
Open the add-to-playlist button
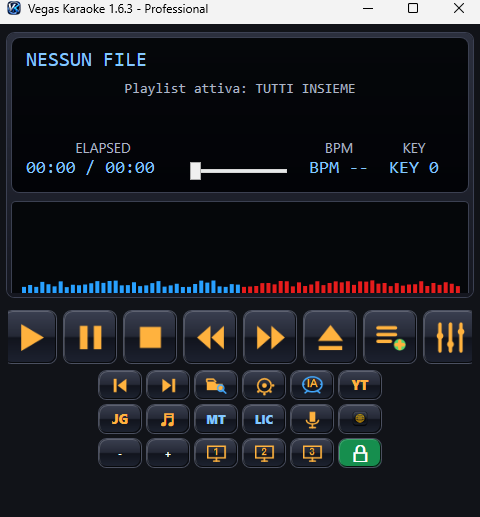click(390, 337)
